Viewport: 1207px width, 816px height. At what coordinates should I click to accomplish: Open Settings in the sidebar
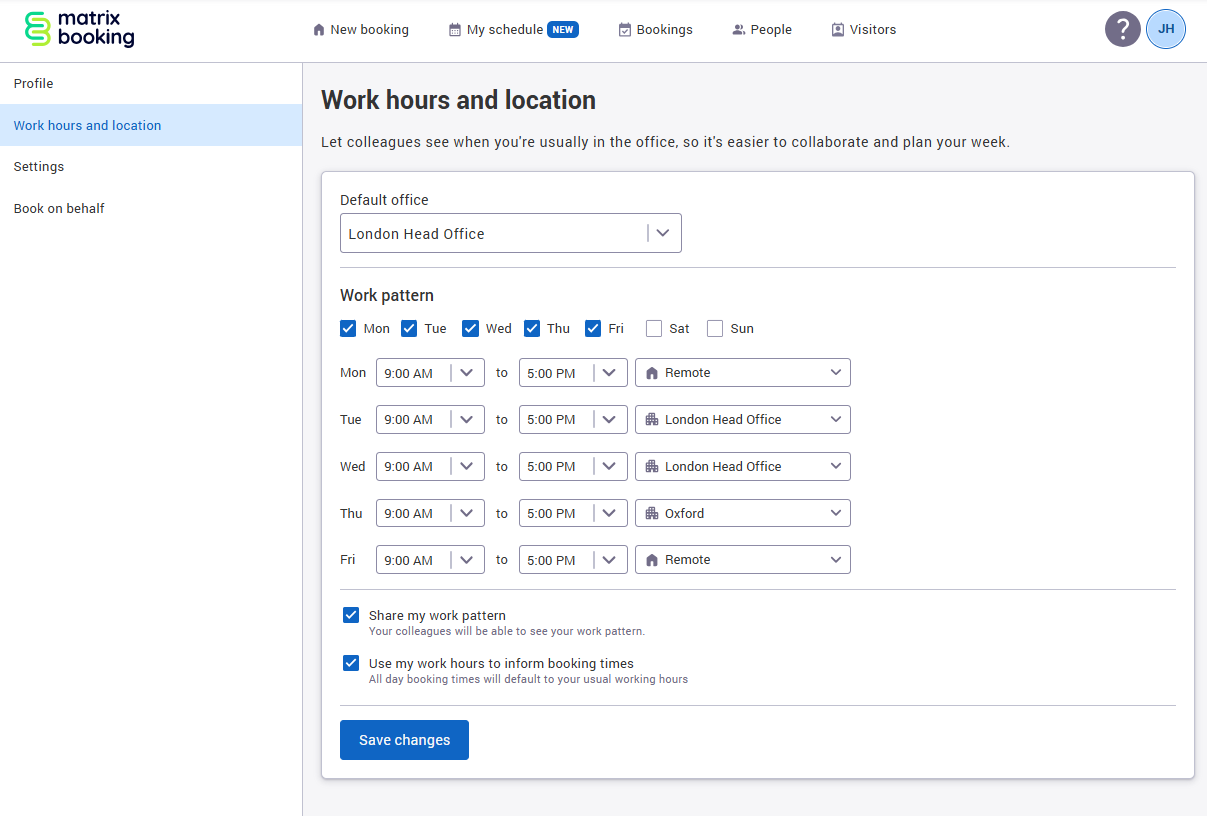point(151,167)
